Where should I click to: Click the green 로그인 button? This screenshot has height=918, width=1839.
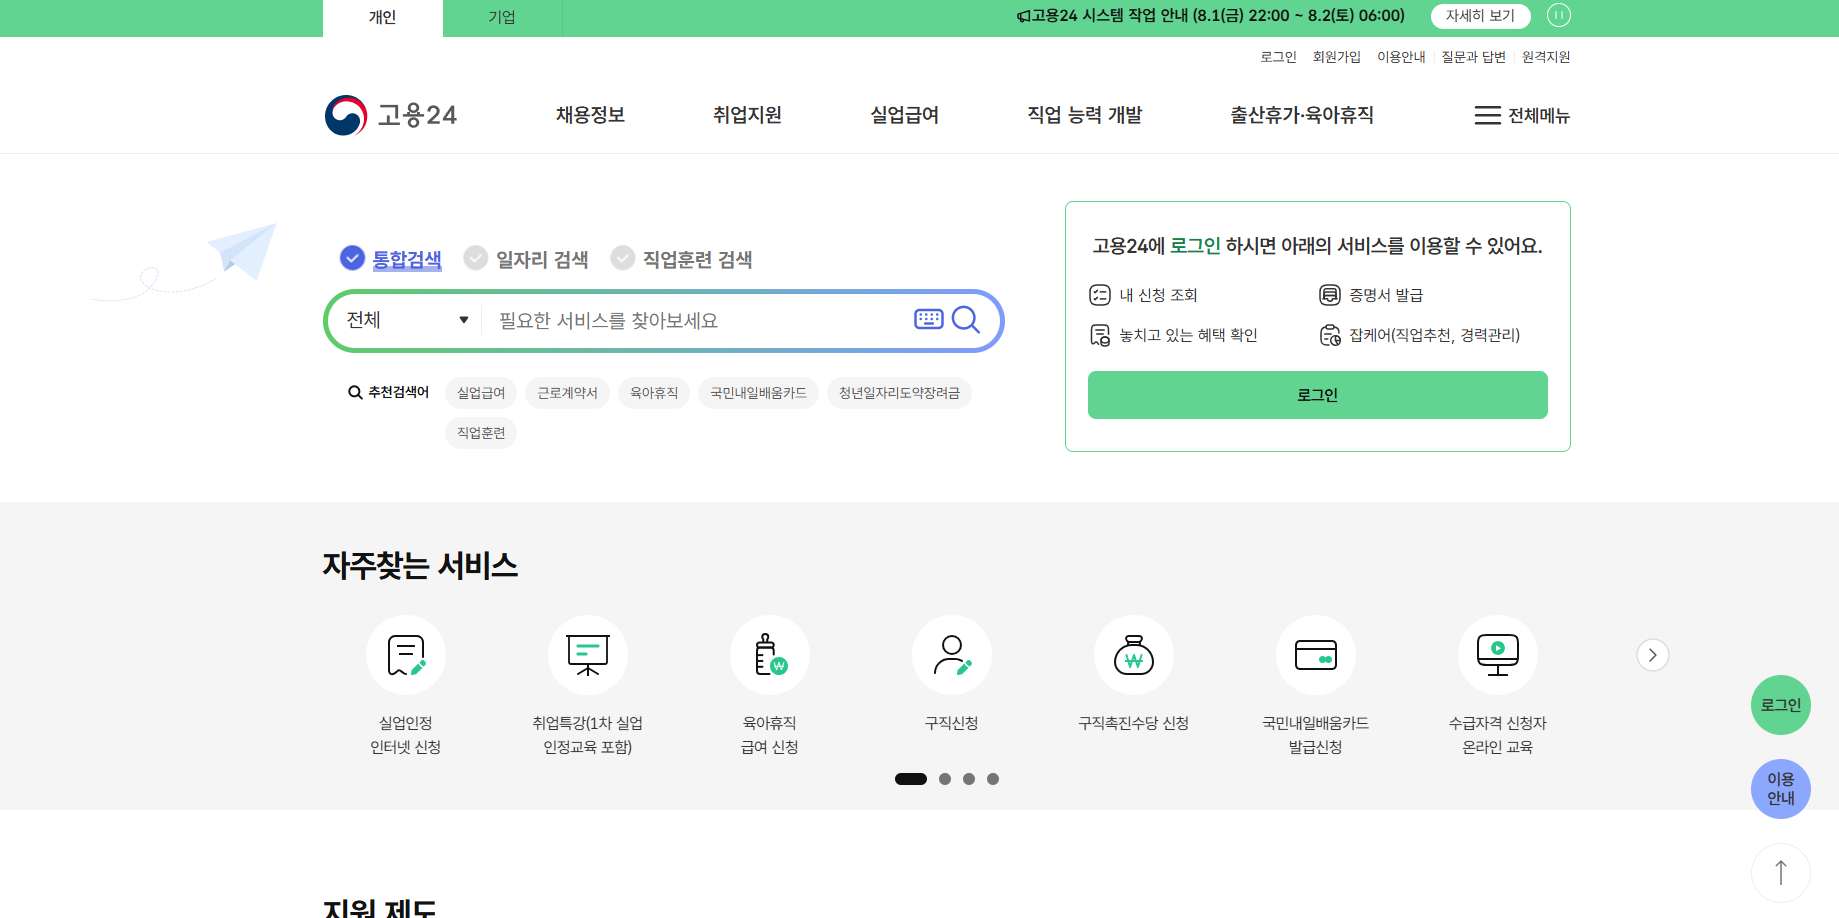(x=1317, y=395)
